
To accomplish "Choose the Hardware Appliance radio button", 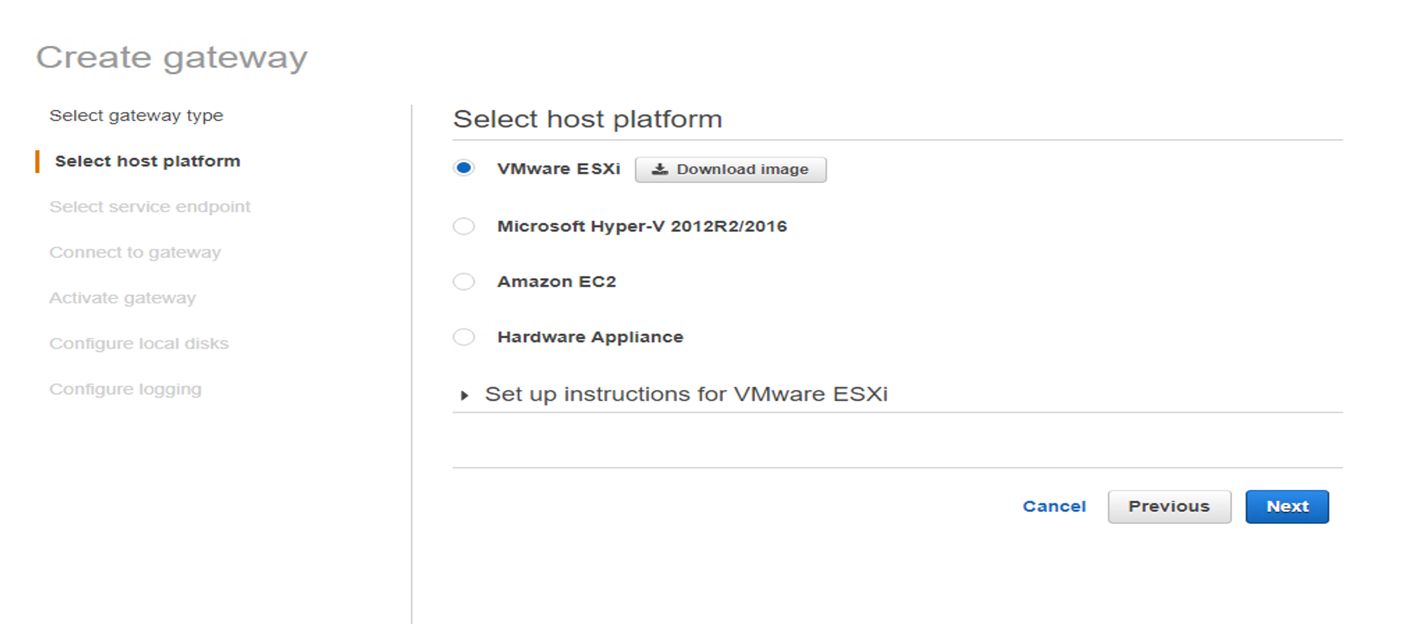I will pyautogui.click(x=464, y=336).
